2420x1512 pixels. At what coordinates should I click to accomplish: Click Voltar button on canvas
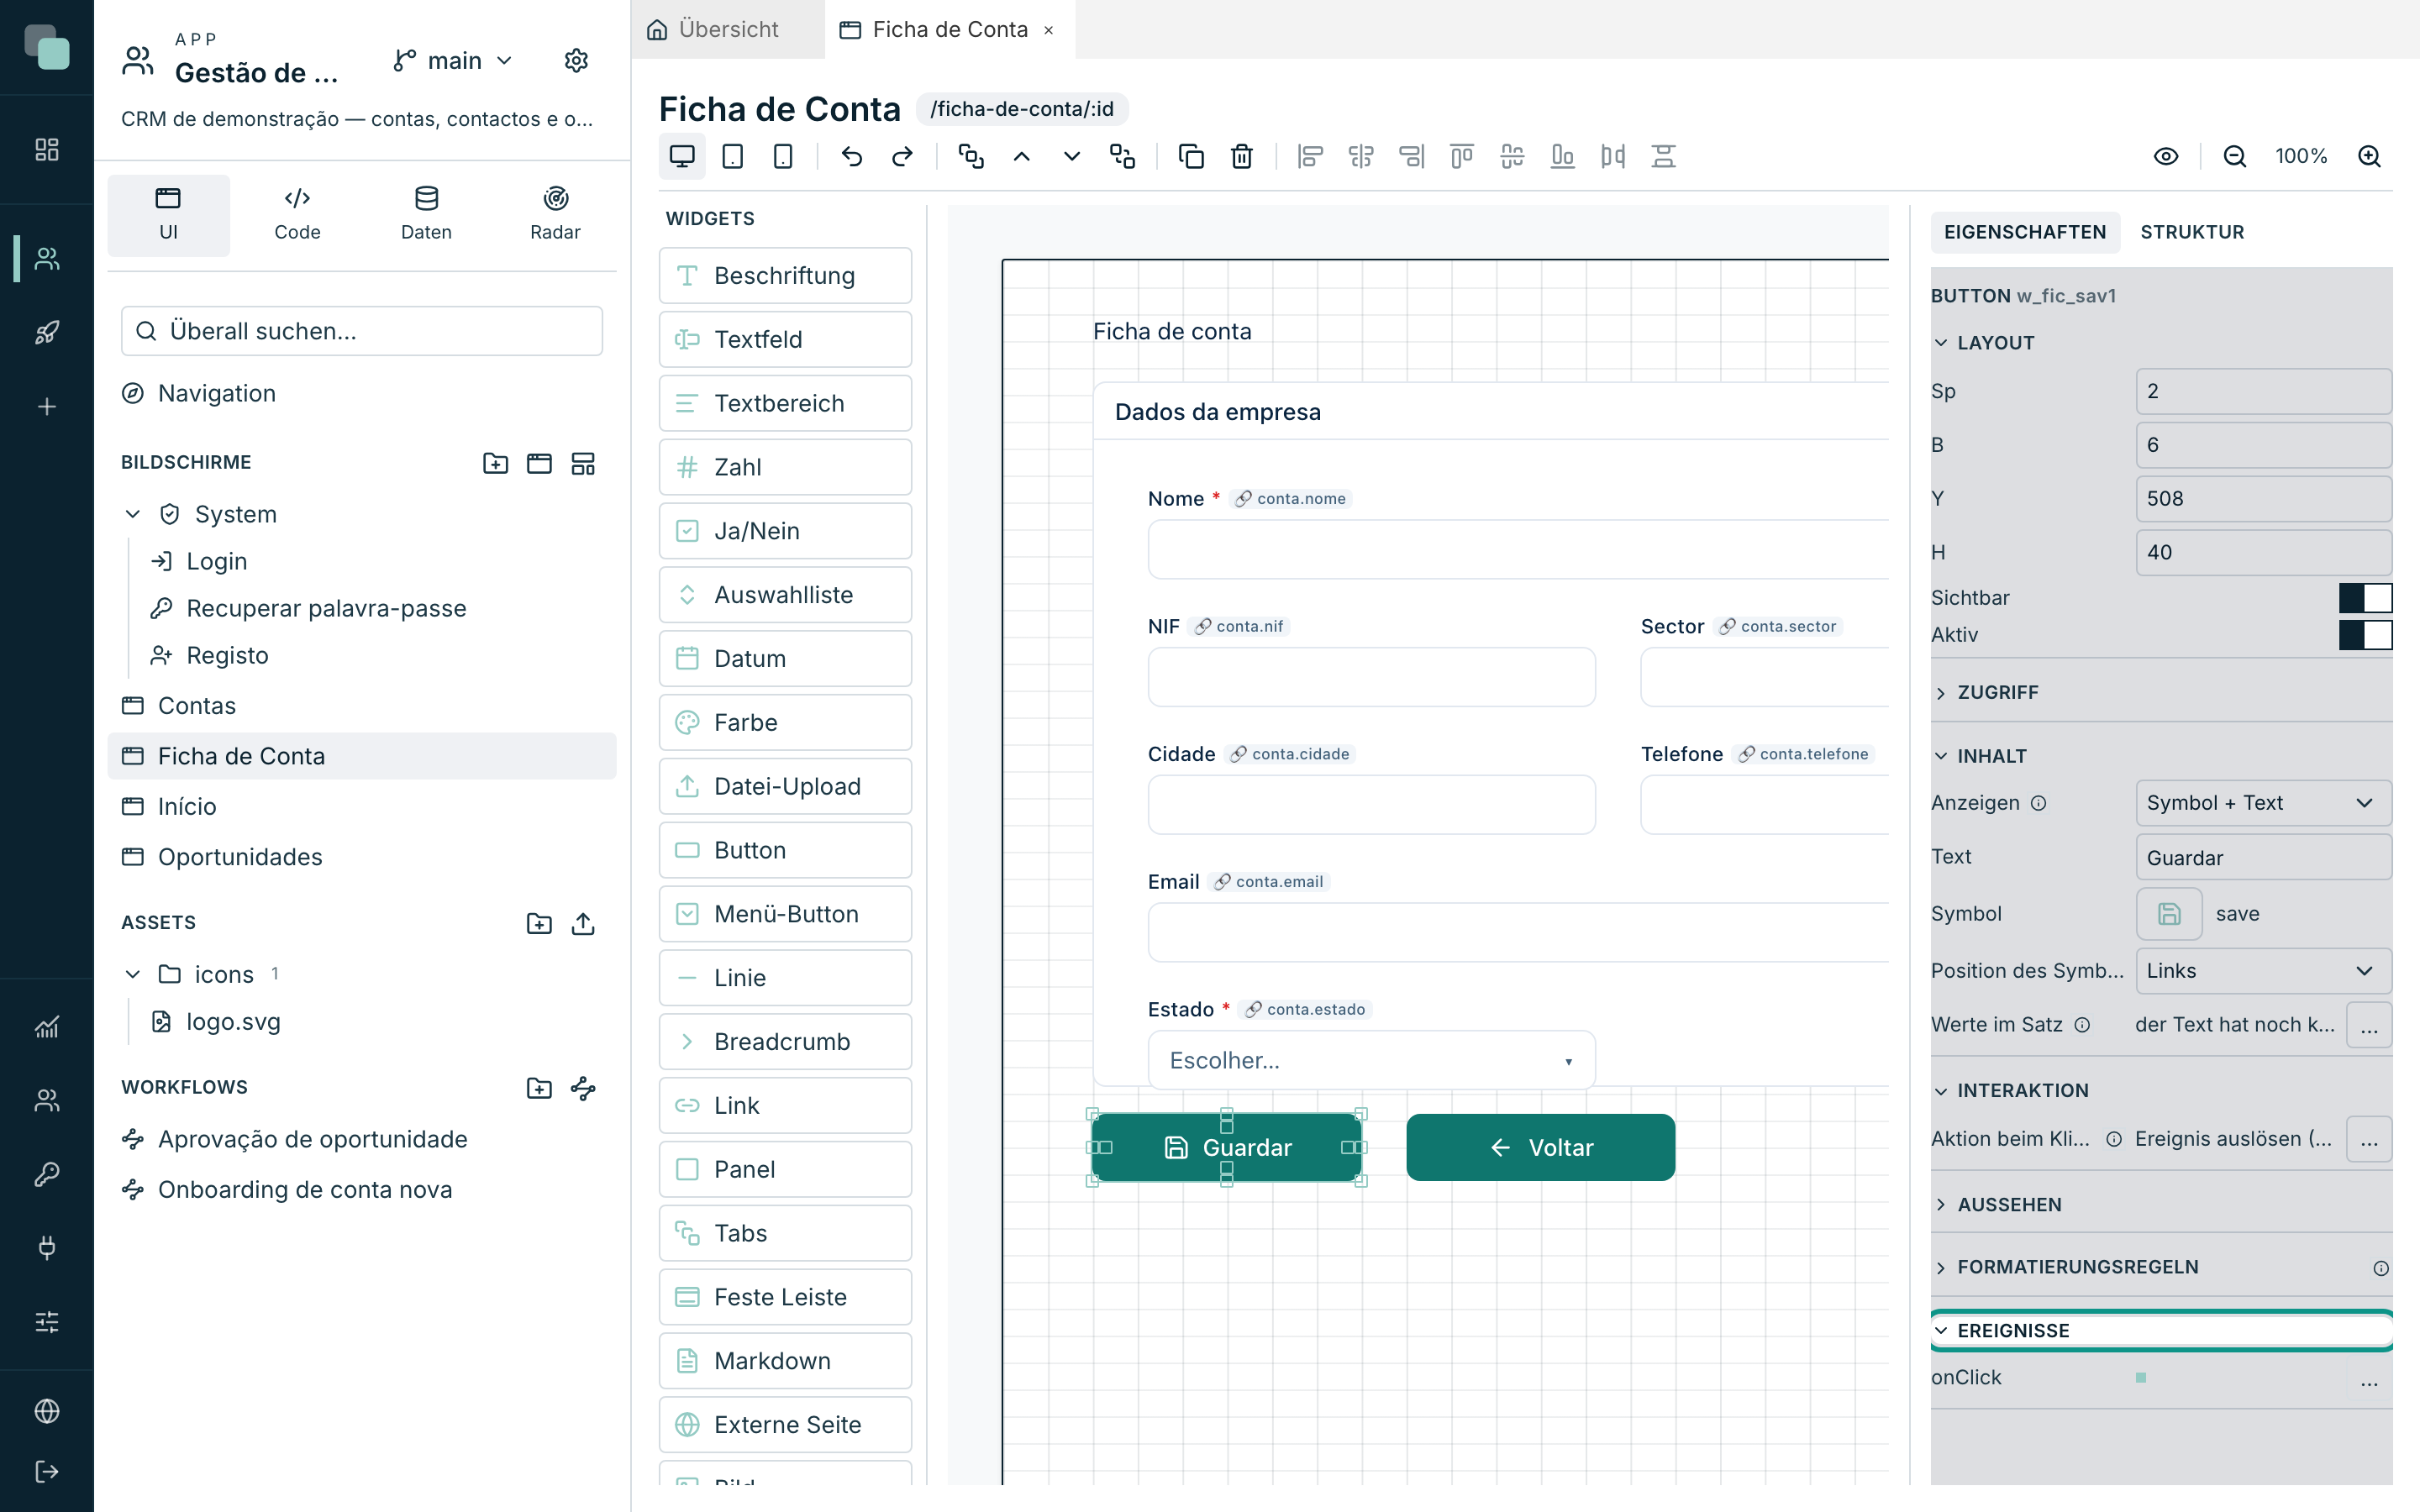click(x=1540, y=1147)
